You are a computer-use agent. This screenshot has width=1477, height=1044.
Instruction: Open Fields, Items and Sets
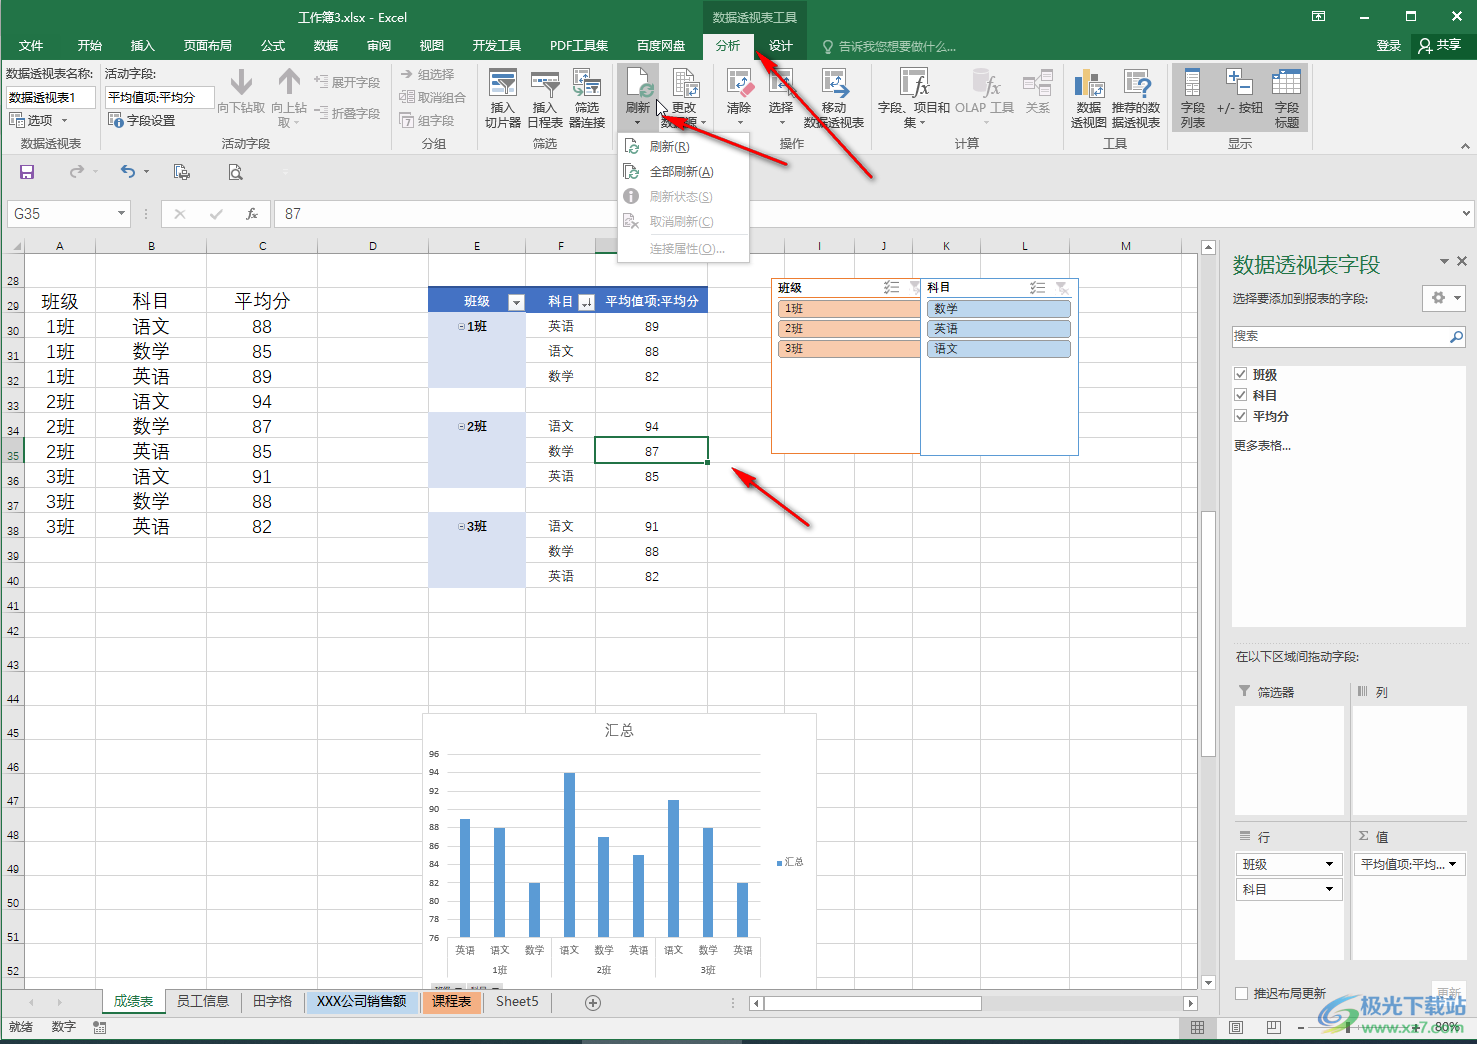pos(914,98)
